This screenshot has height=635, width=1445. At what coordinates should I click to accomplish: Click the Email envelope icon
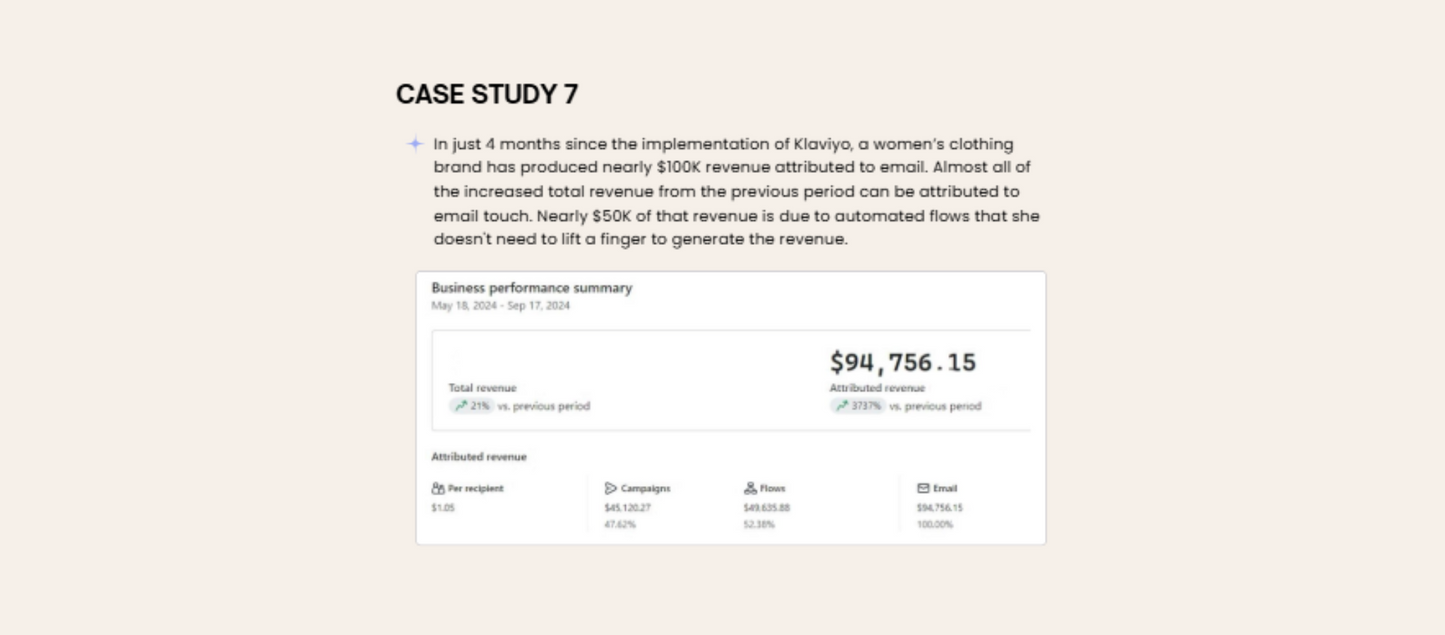coord(923,489)
